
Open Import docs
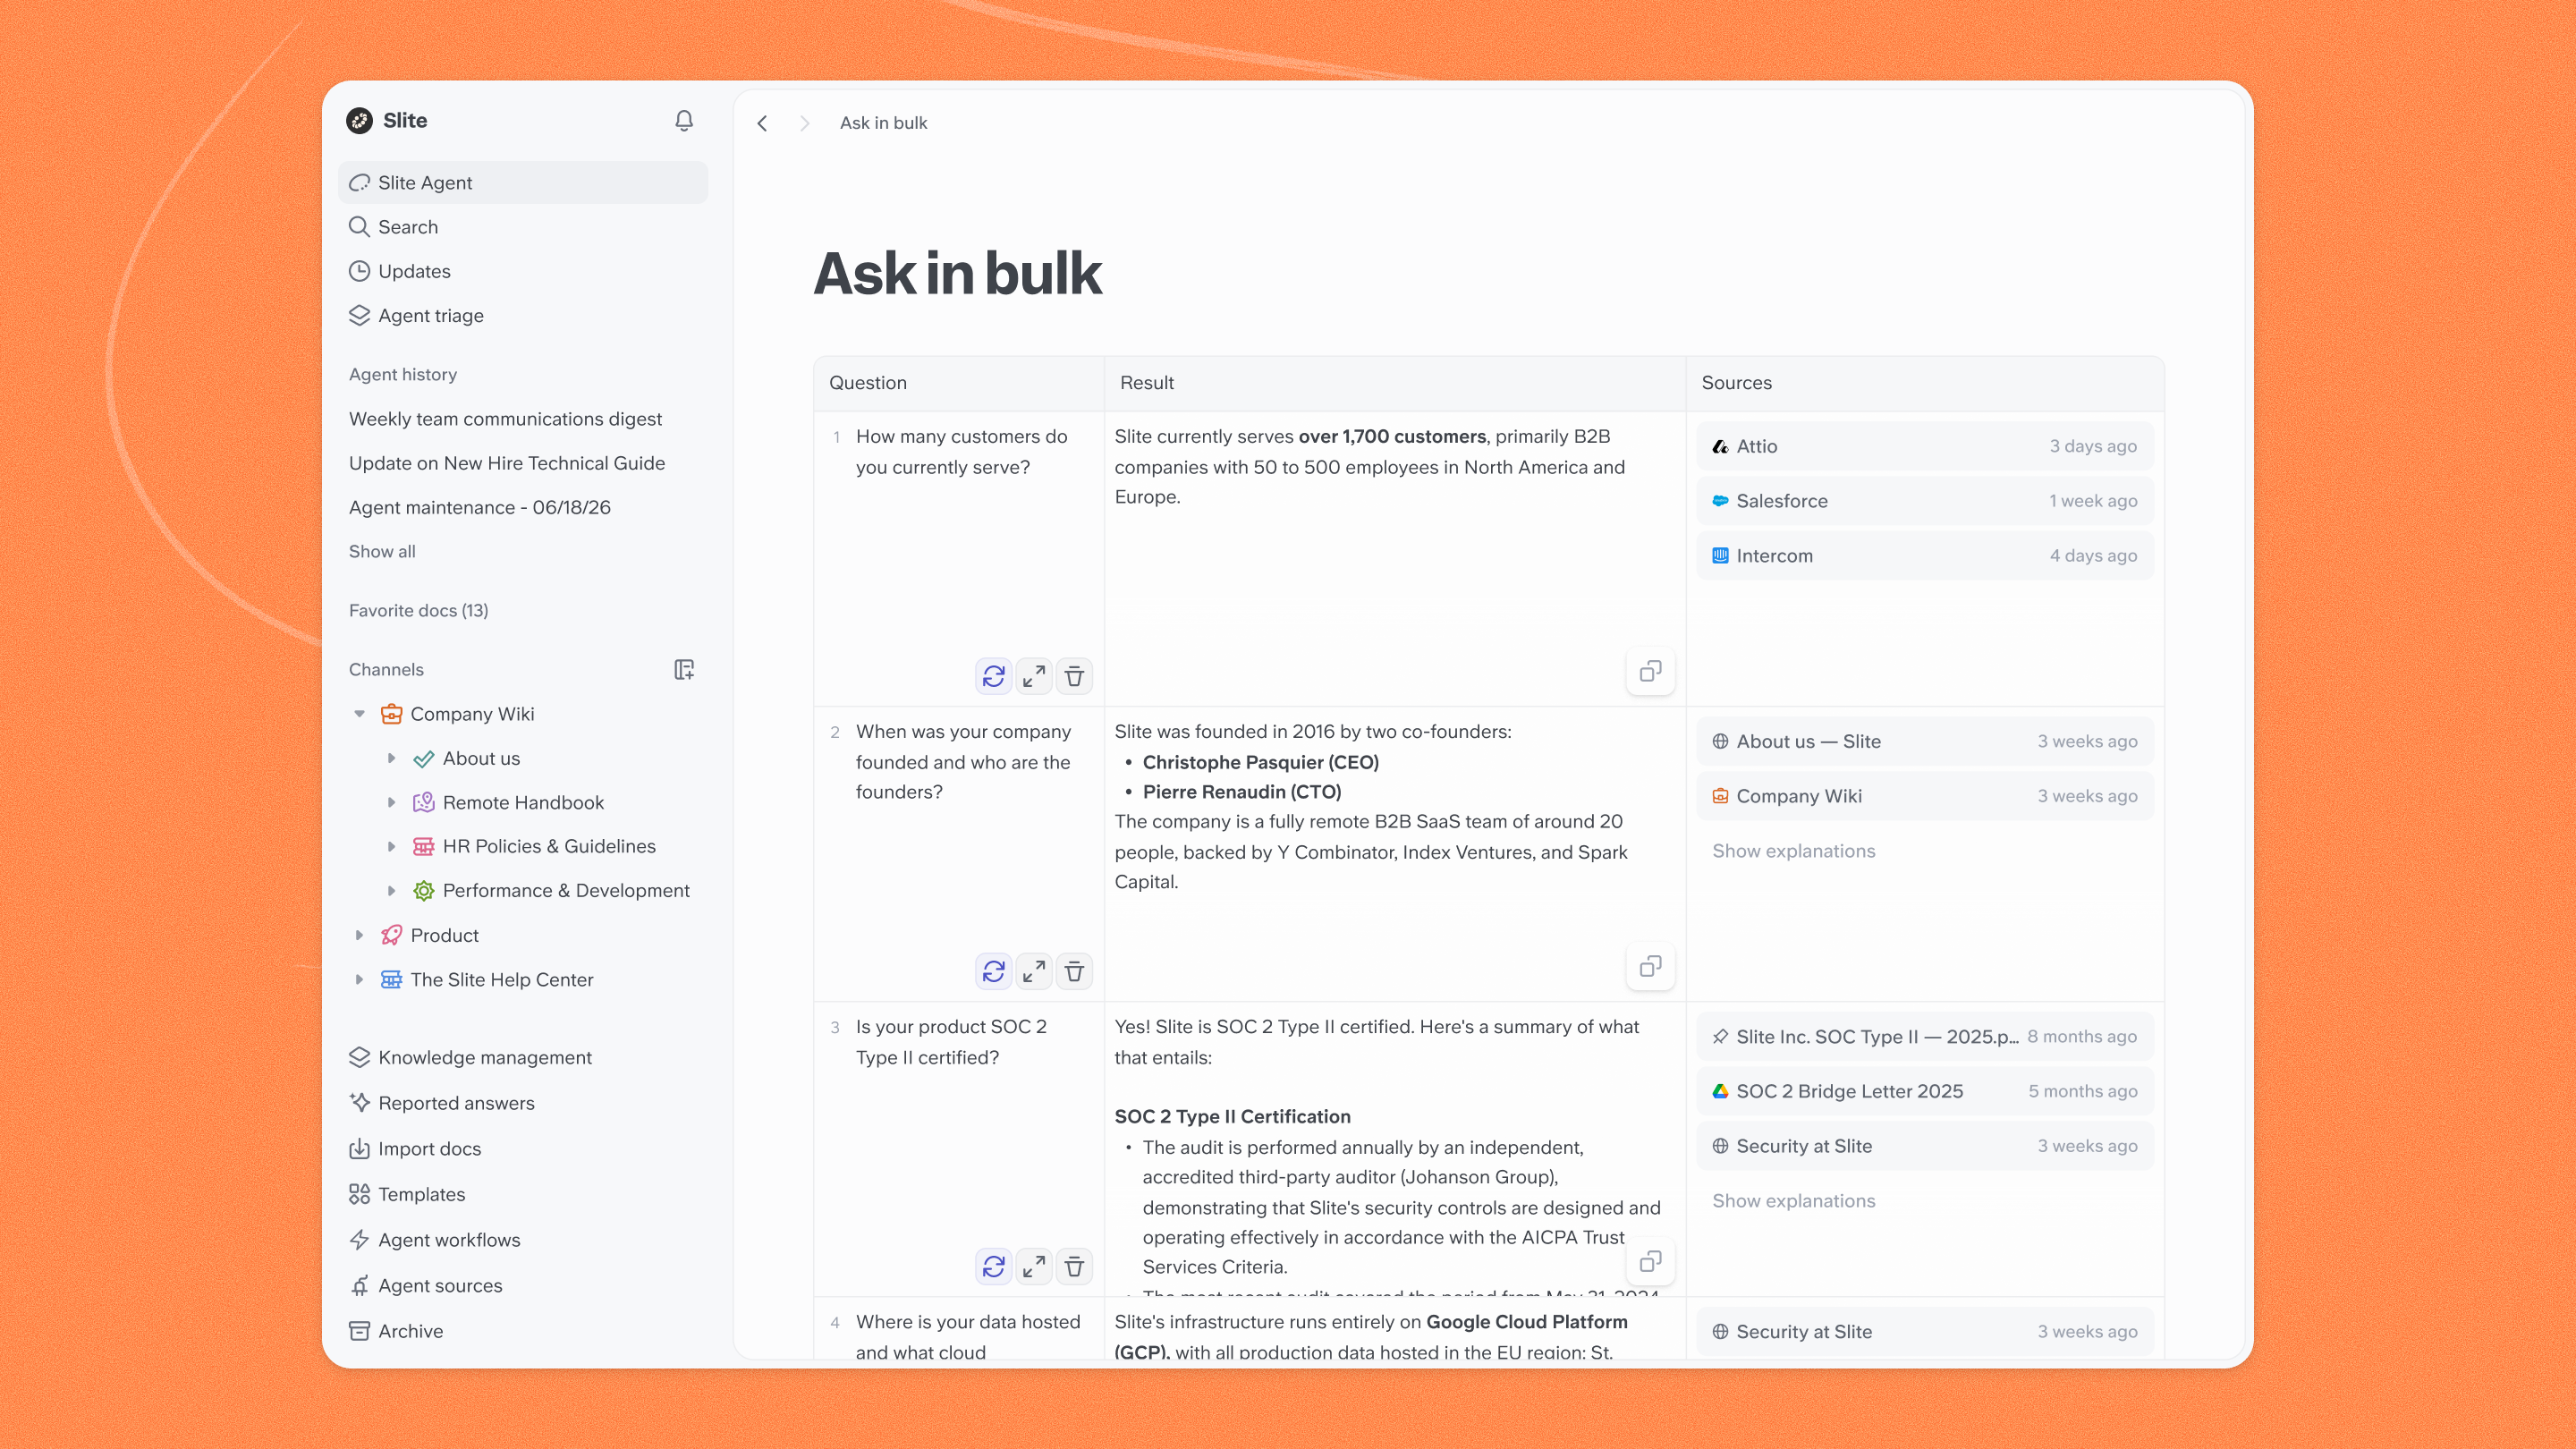(523, 1148)
